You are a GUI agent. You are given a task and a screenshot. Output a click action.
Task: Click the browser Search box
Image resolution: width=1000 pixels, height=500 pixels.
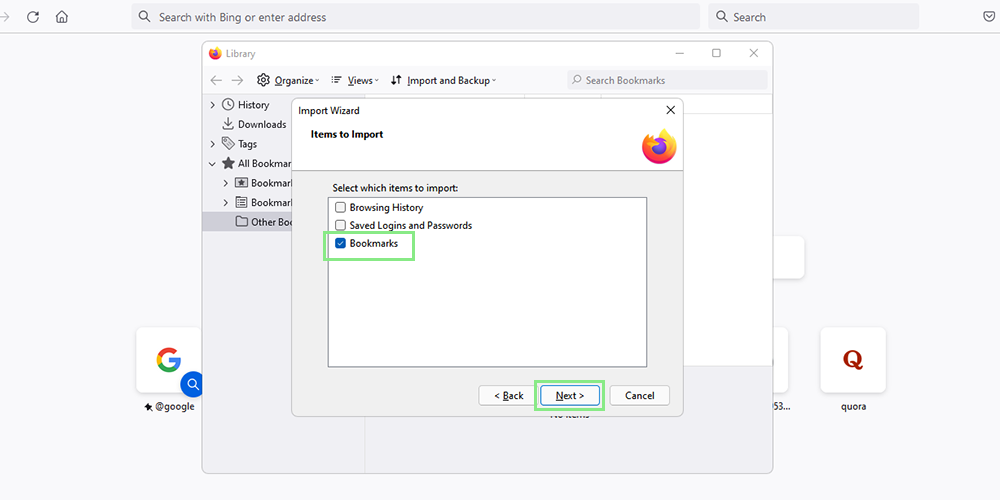click(813, 17)
